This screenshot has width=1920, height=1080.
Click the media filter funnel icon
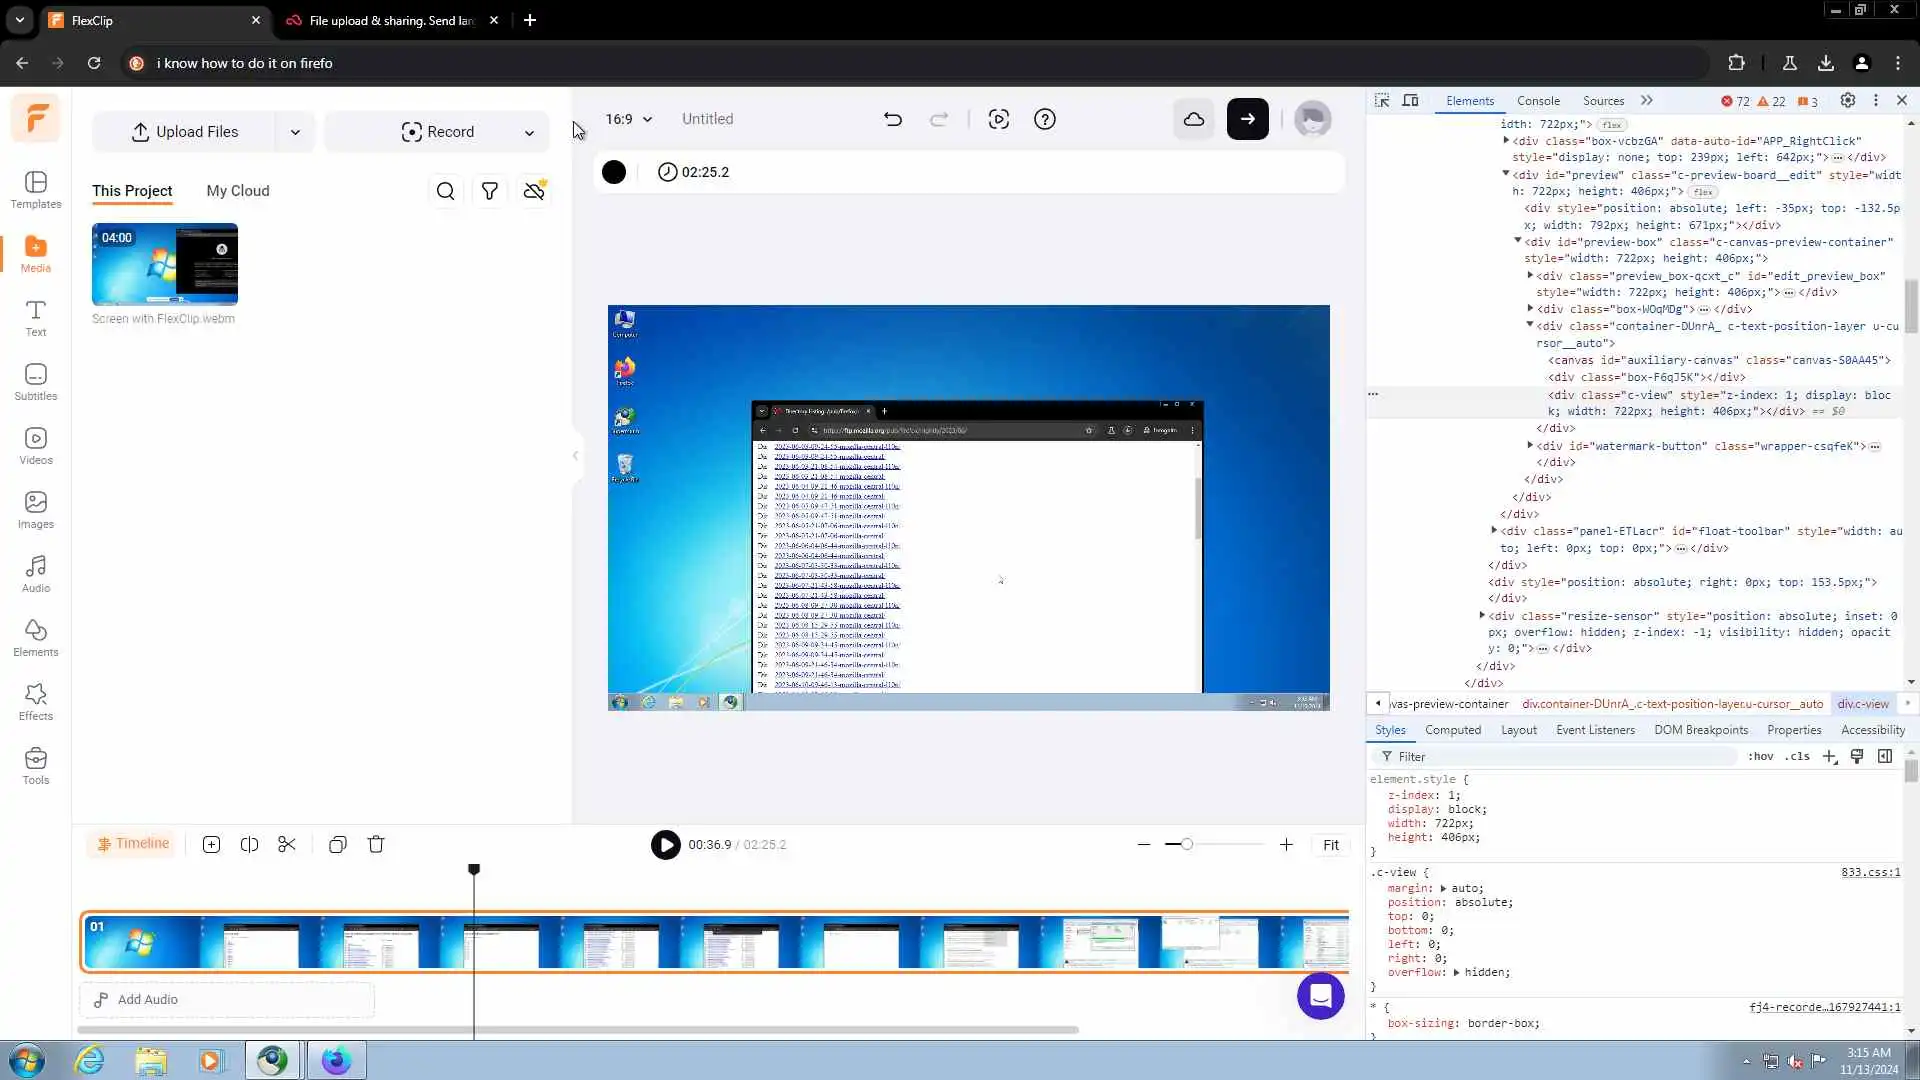tap(490, 191)
